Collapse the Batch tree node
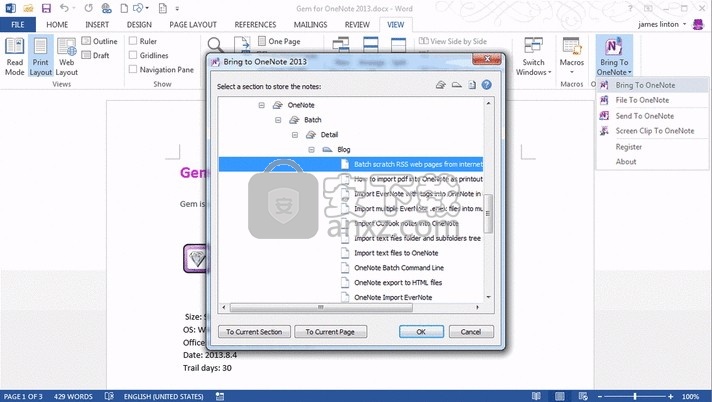This screenshot has height=402, width=712. point(278,120)
